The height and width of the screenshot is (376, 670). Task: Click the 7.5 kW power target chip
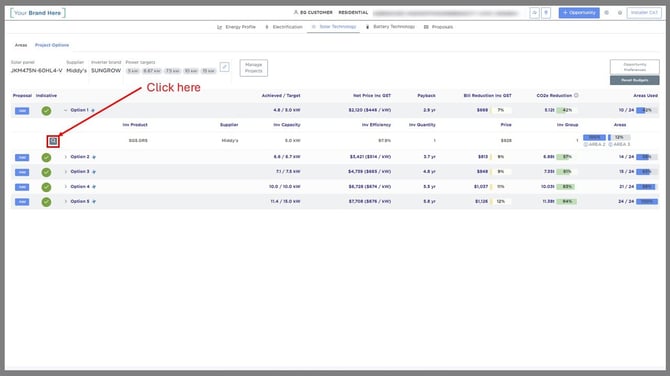[173, 71]
